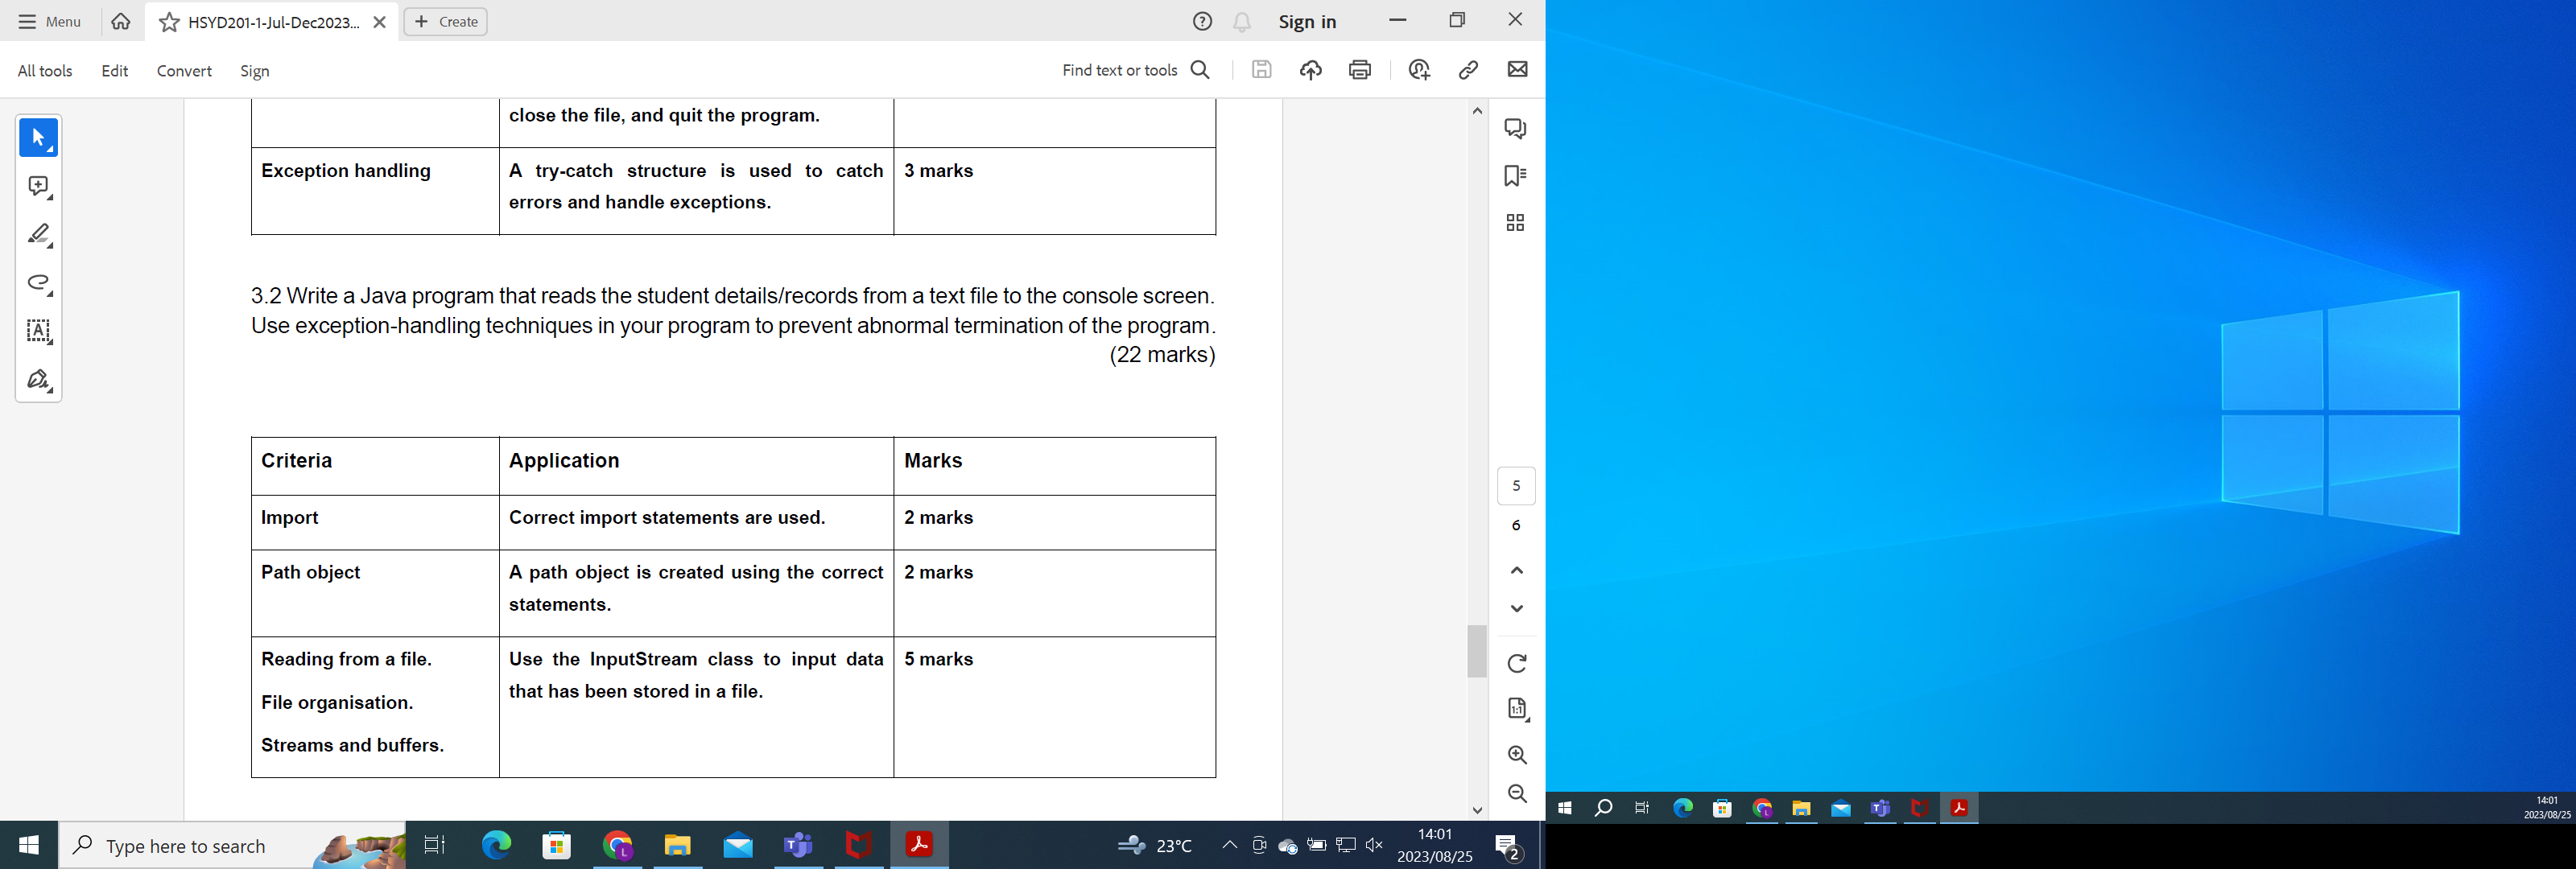Open the bookmarks panel
This screenshot has height=869, width=2576.
tap(1515, 176)
